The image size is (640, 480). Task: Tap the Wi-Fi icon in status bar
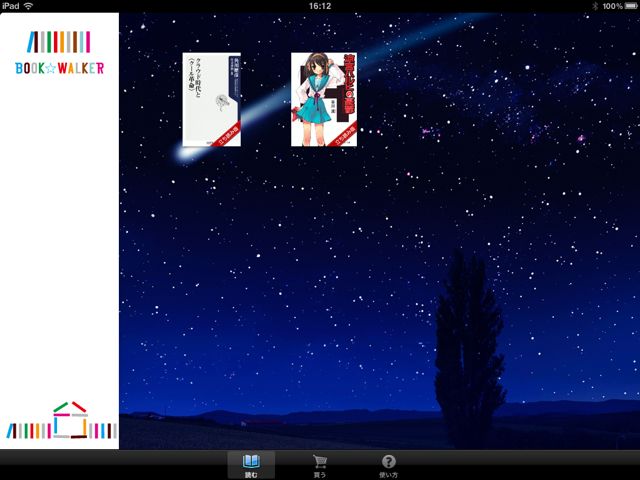point(28,6)
